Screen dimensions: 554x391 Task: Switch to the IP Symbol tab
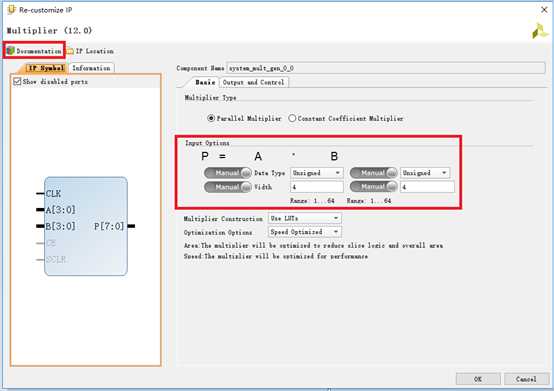click(46, 68)
